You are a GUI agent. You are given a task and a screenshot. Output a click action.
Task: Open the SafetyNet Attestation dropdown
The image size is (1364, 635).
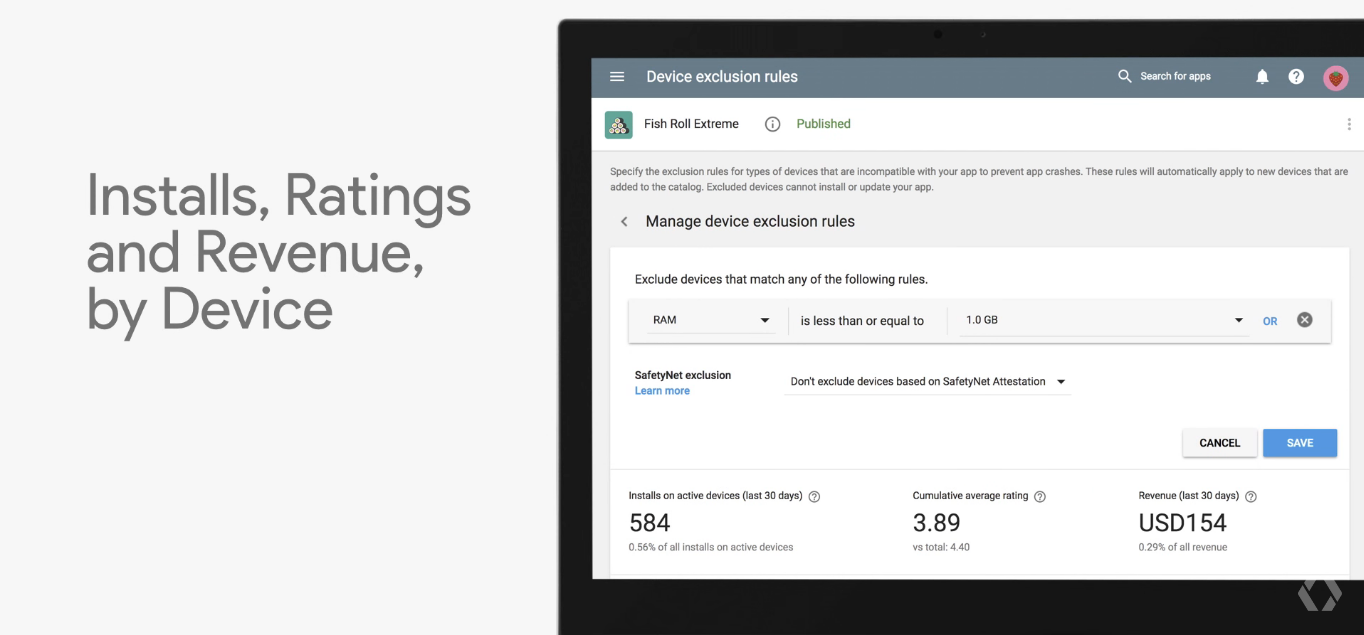click(x=927, y=382)
